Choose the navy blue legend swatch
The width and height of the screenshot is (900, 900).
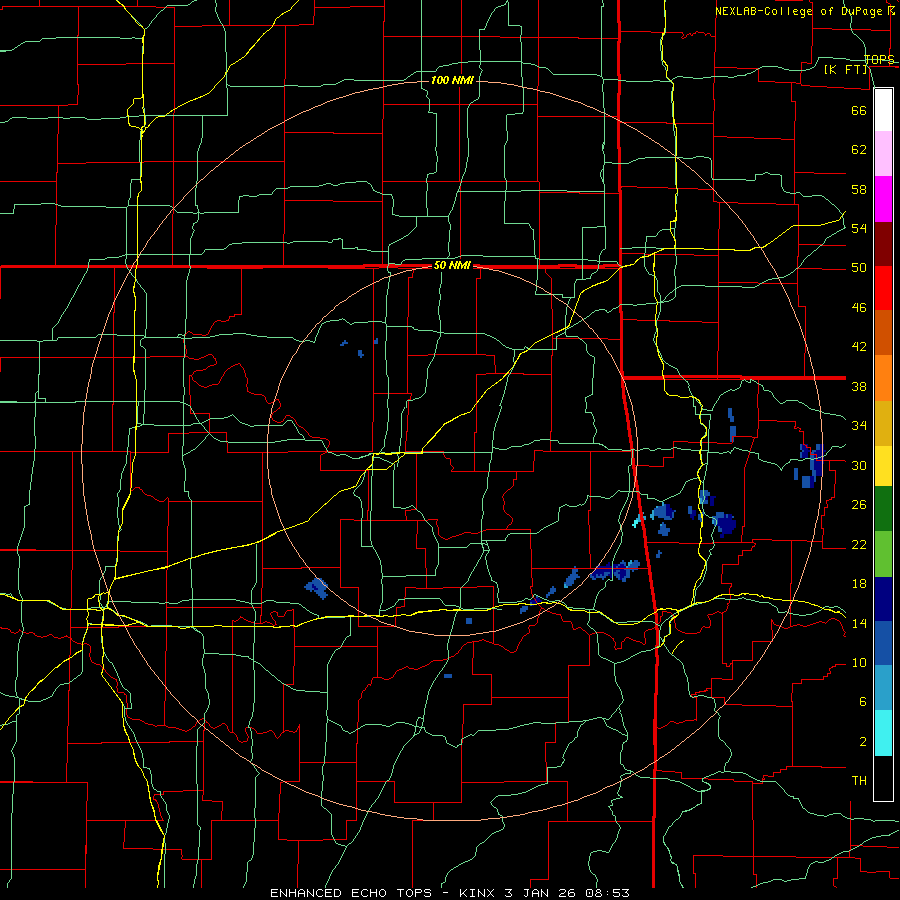tap(883, 599)
